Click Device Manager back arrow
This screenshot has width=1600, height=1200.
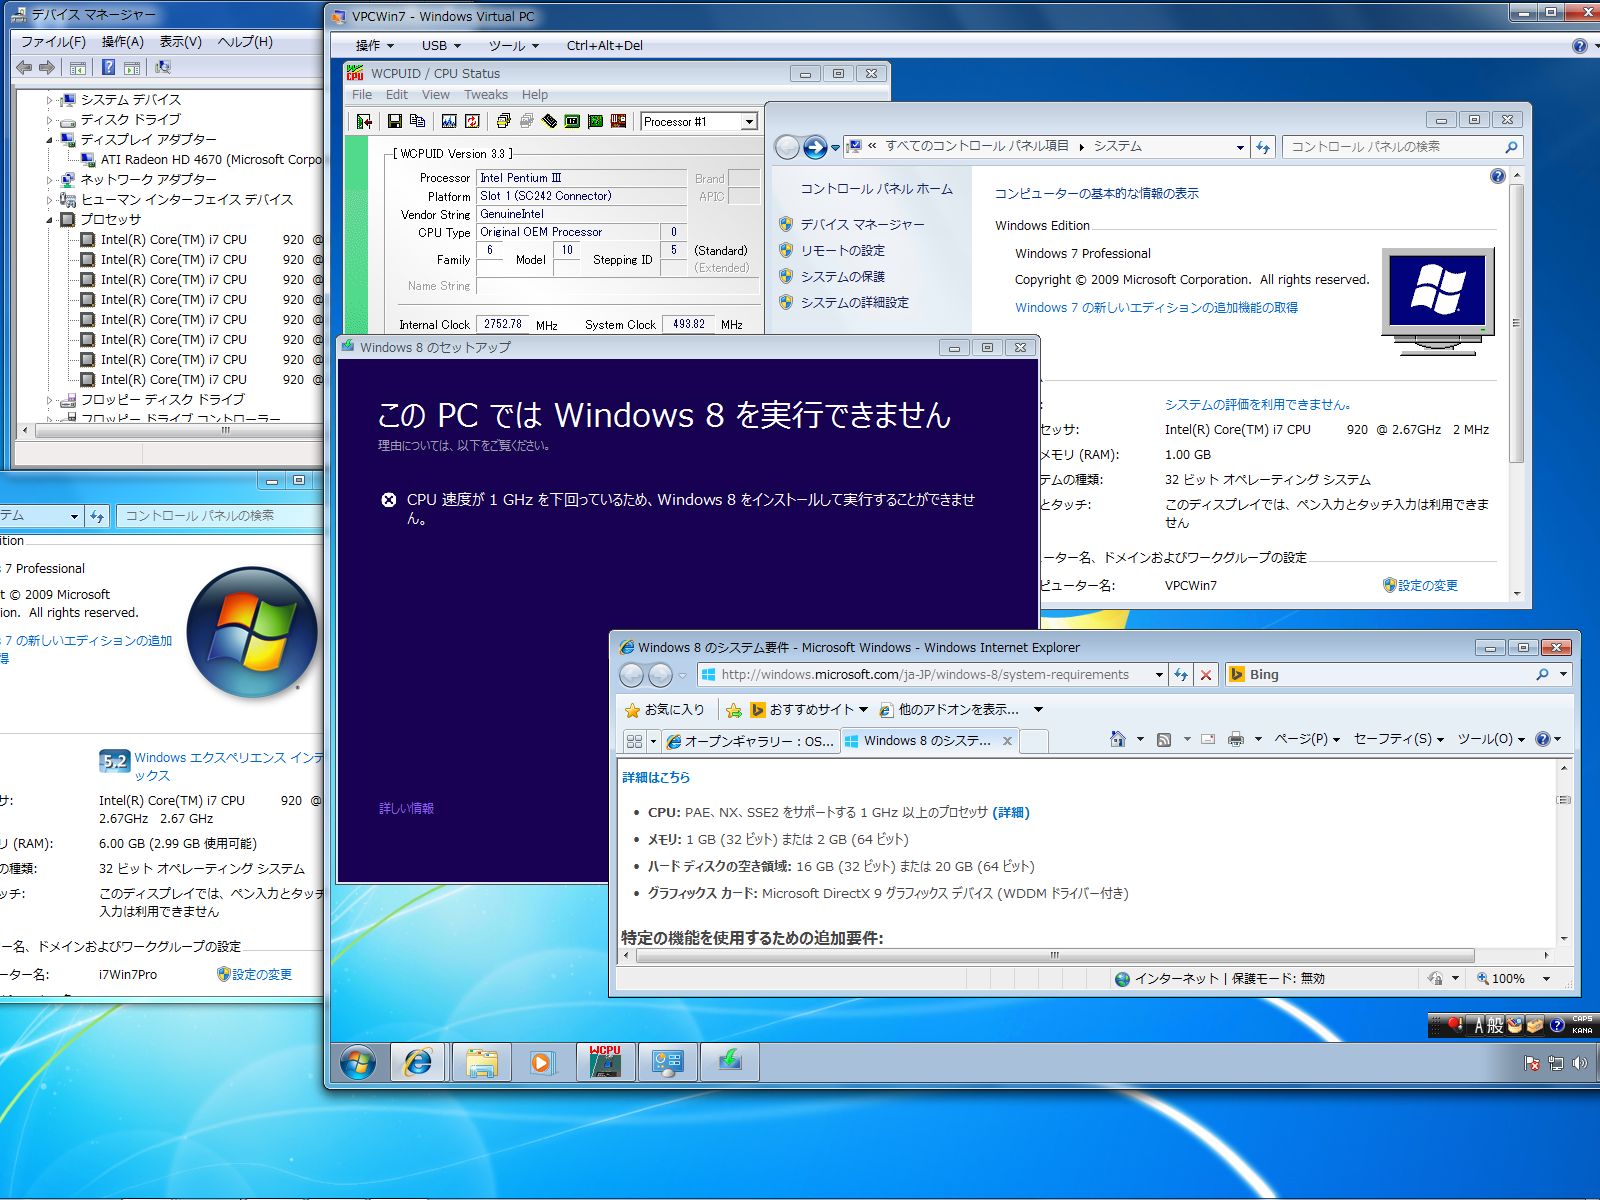point(24,67)
